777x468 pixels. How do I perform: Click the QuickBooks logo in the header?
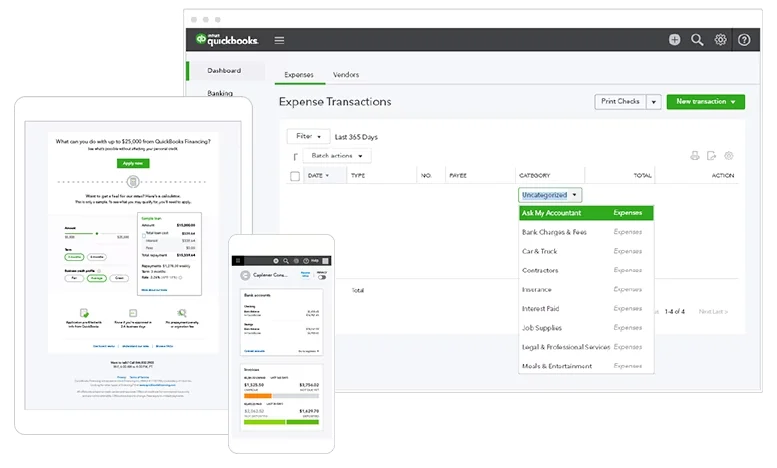coord(226,40)
